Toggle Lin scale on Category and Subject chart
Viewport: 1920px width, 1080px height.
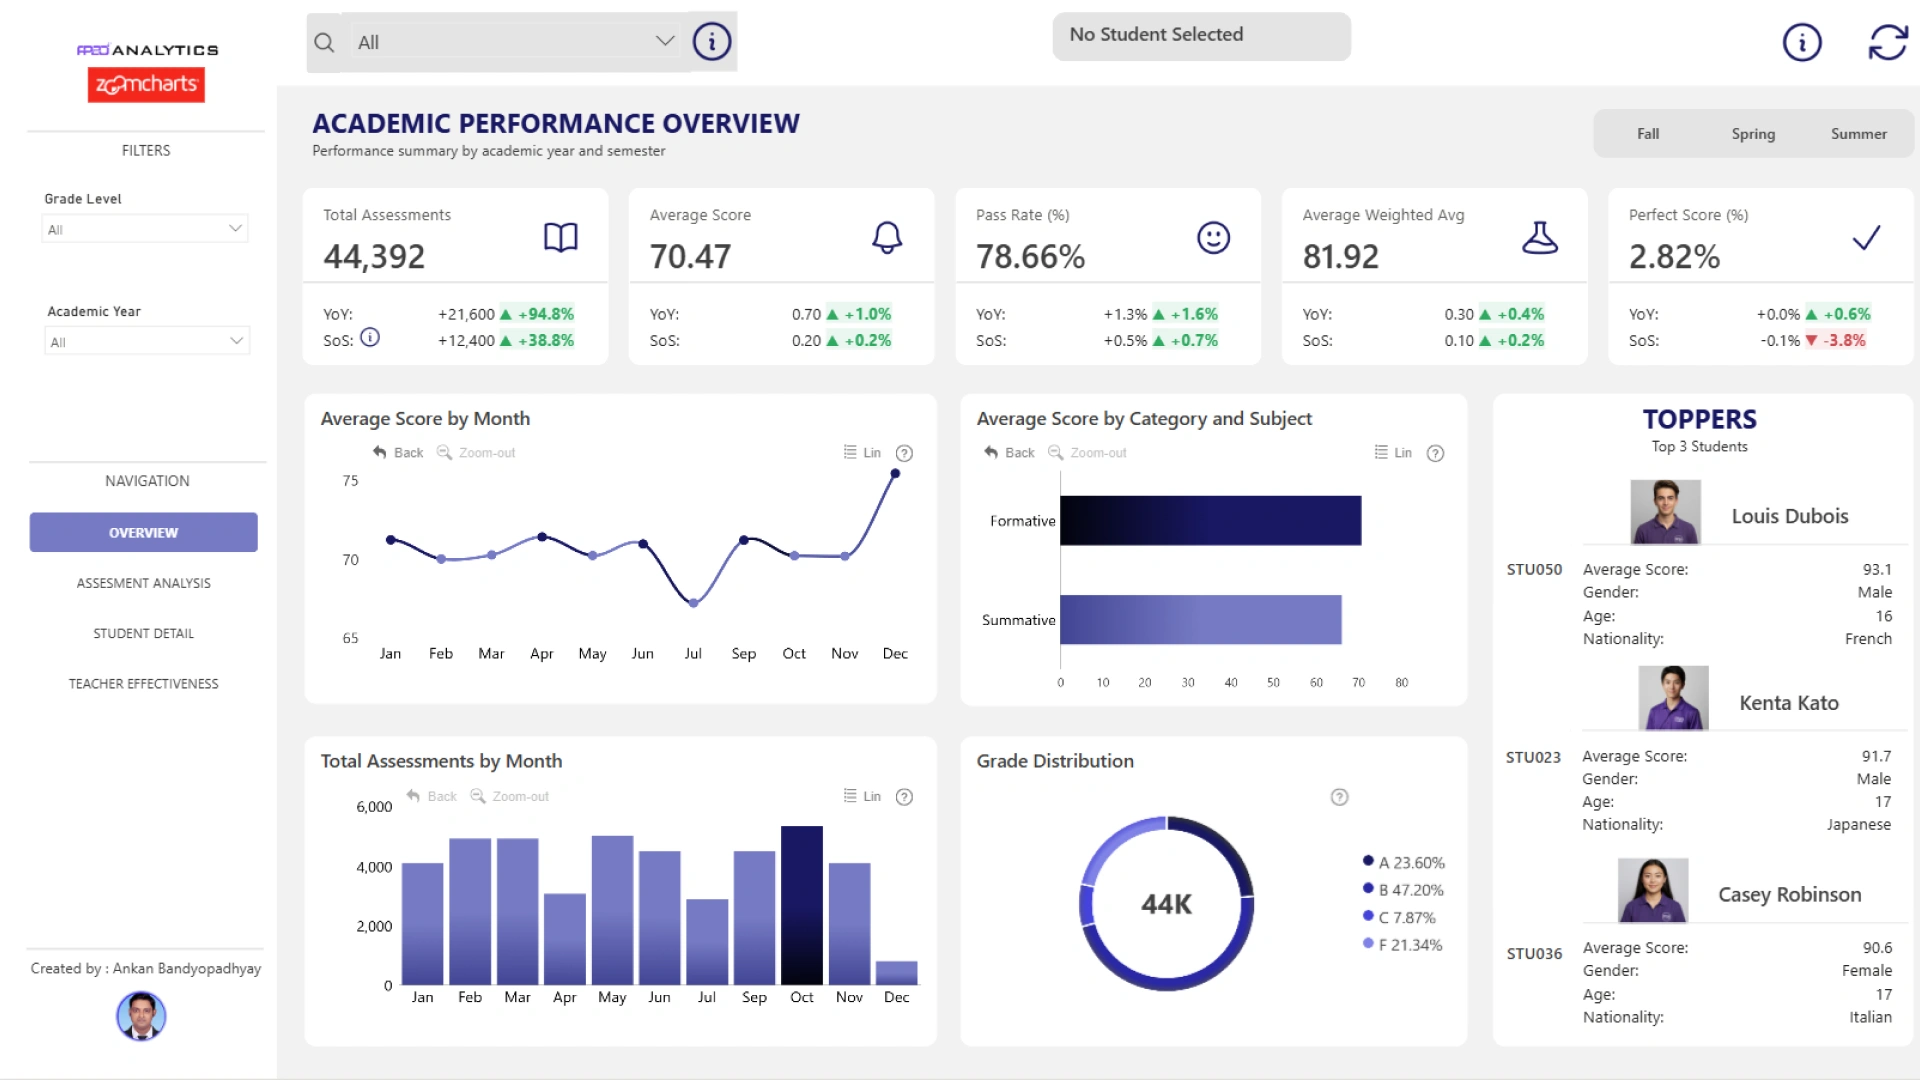[x=1393, y=453]
